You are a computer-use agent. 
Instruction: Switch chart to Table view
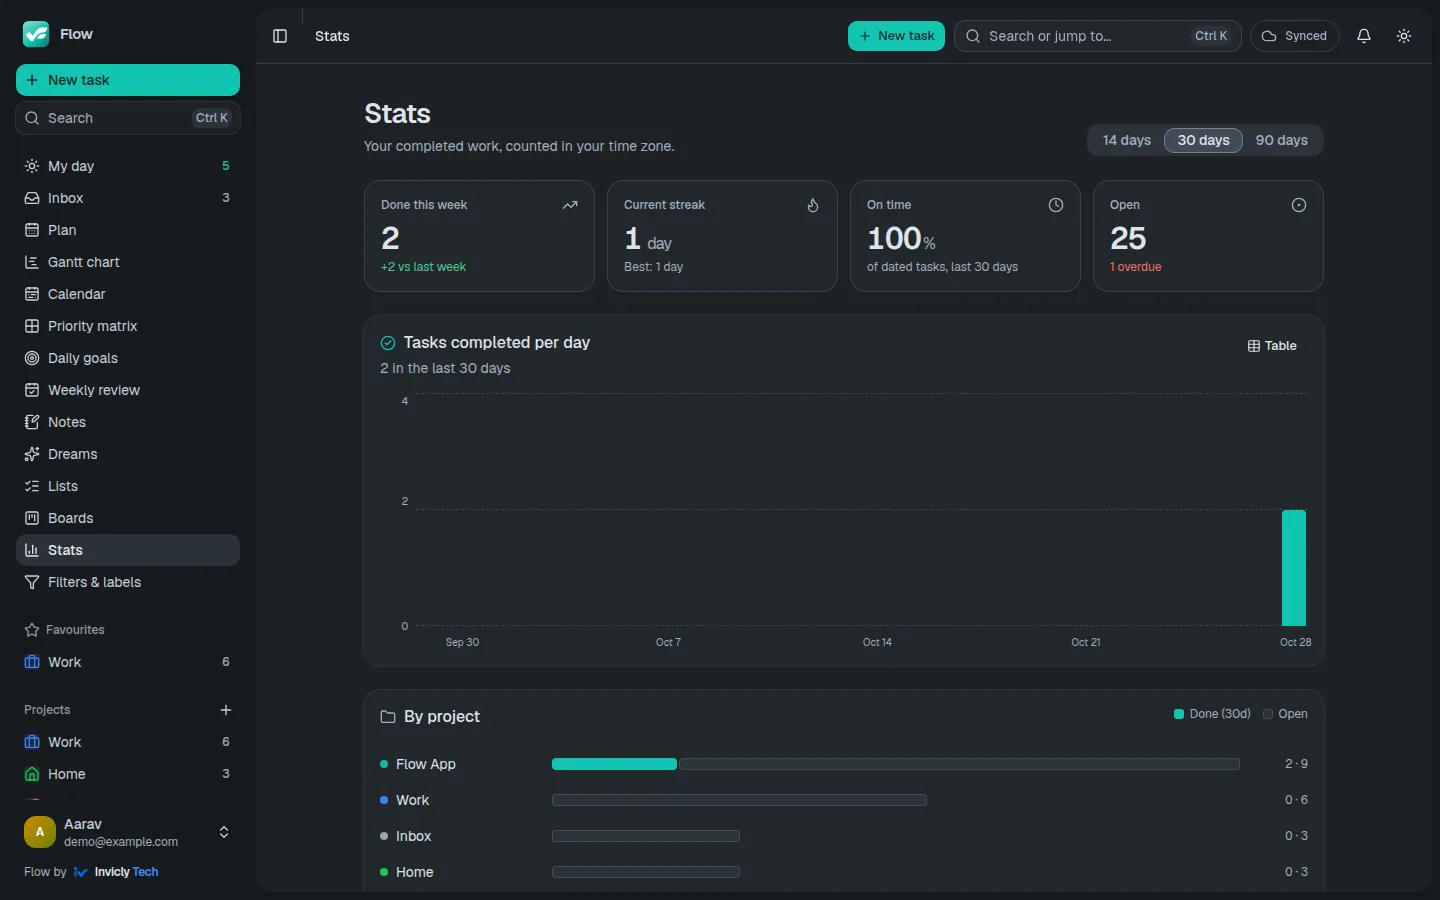[x=1272, y=346]
